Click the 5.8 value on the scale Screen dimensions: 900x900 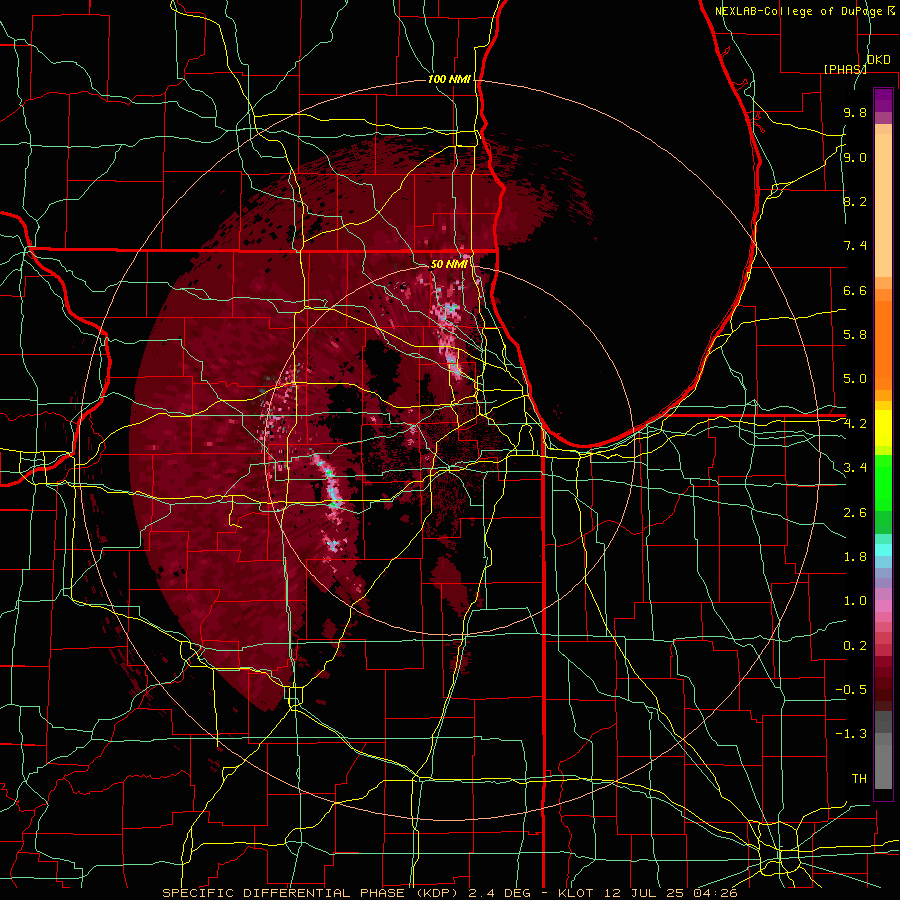pyautogui.click(x=855, y=335)
